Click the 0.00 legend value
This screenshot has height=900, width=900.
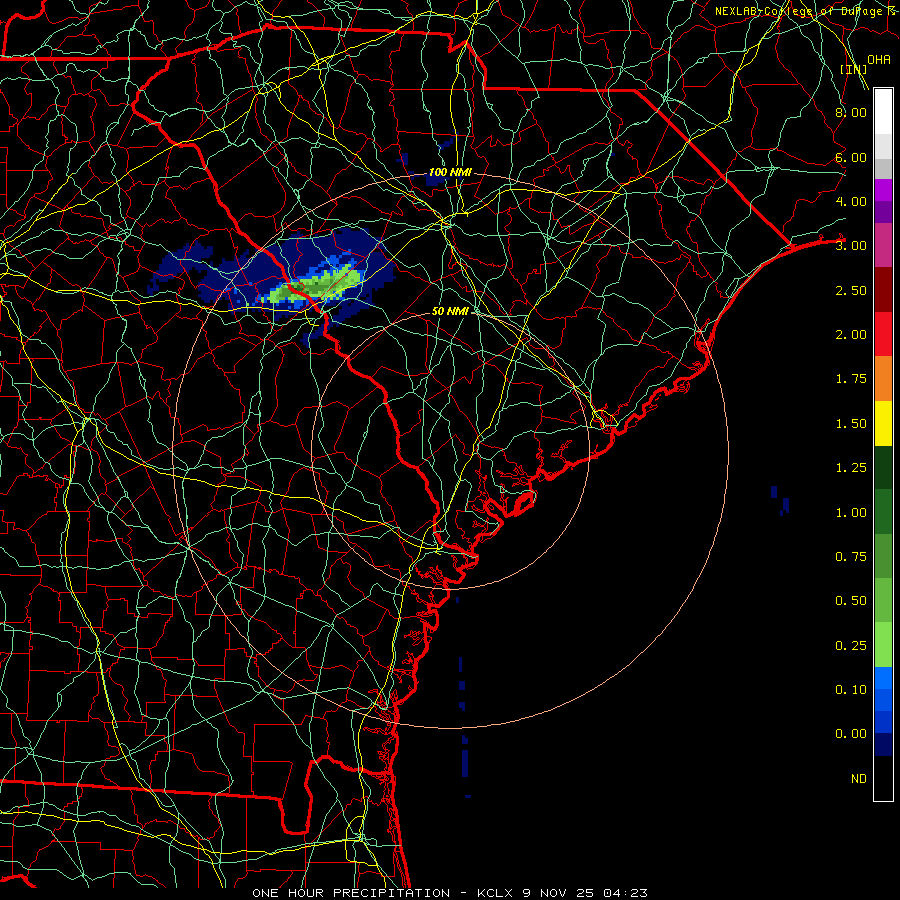pos(851,734)
